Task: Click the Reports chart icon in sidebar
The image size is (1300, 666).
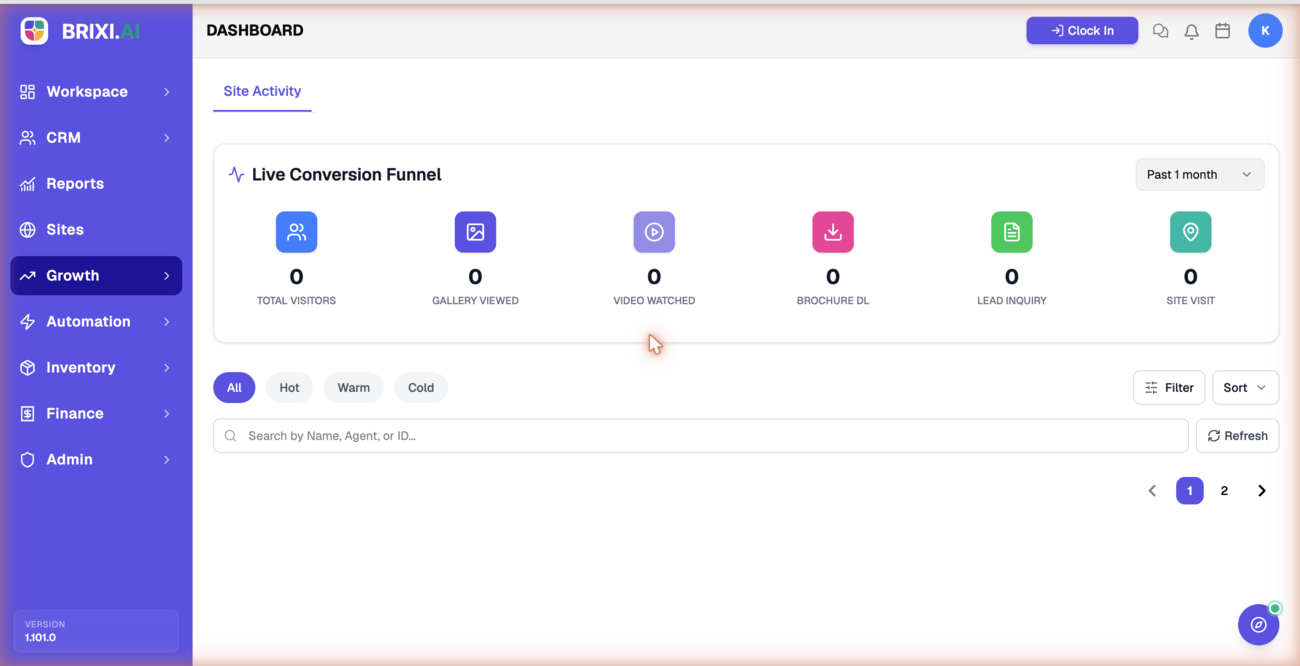Action: [x=27, y=184]
